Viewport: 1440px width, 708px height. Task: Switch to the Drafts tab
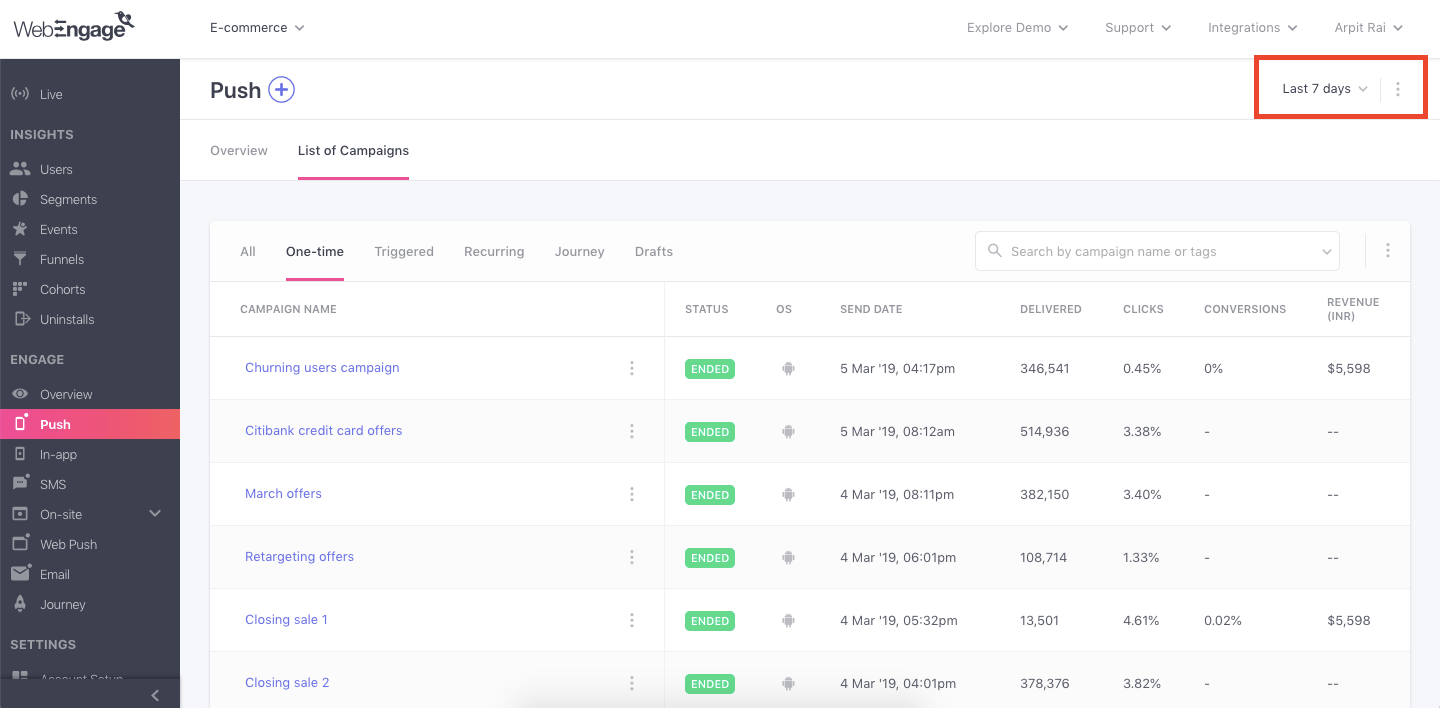(654, 252)
